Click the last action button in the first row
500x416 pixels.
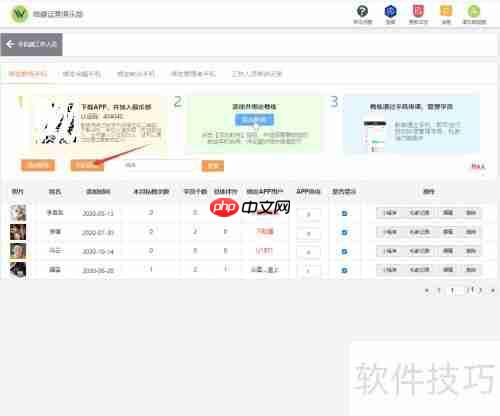(470, 213)
